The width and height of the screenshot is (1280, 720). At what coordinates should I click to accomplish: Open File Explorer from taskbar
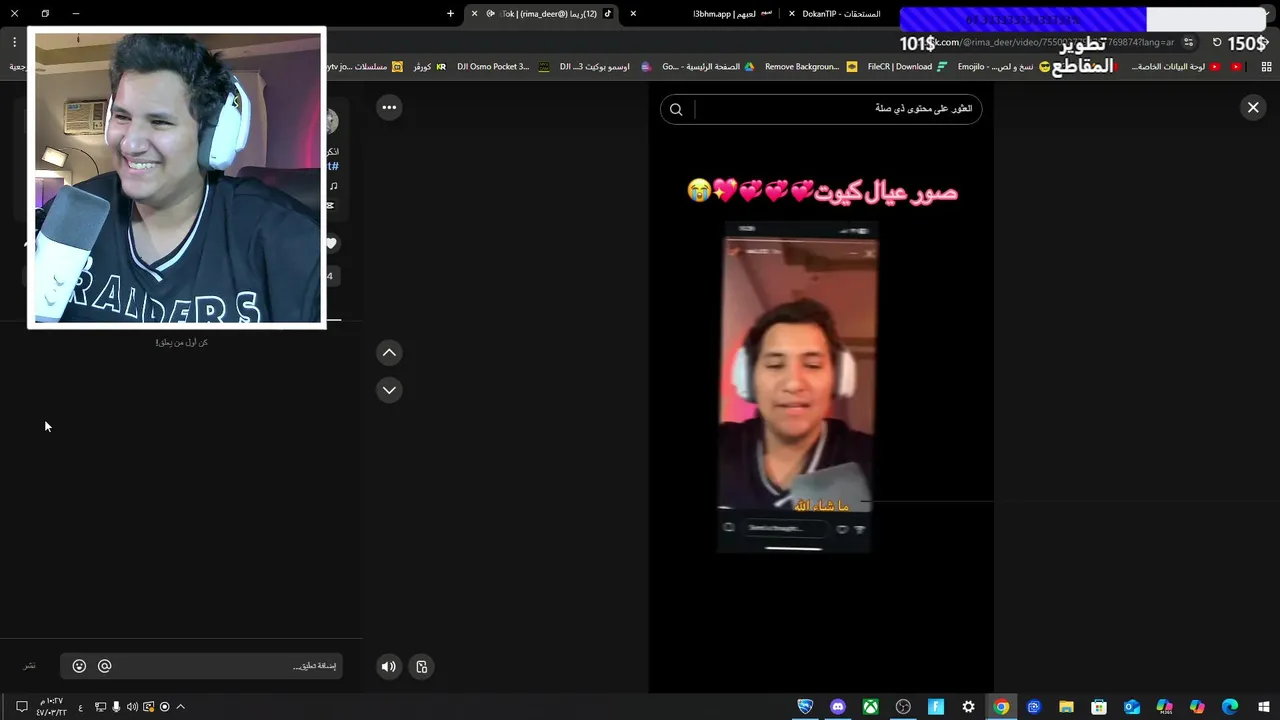point(1066,707)
